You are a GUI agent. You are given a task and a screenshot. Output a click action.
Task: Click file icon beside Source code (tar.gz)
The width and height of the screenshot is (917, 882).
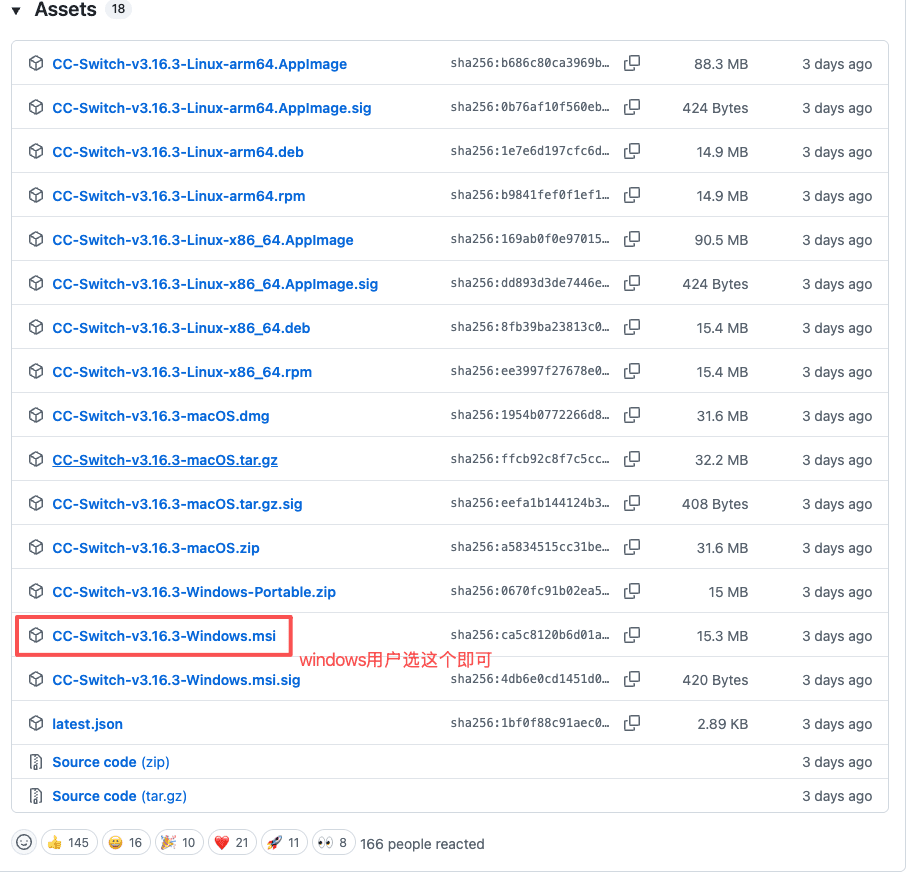tap(36, 797)
